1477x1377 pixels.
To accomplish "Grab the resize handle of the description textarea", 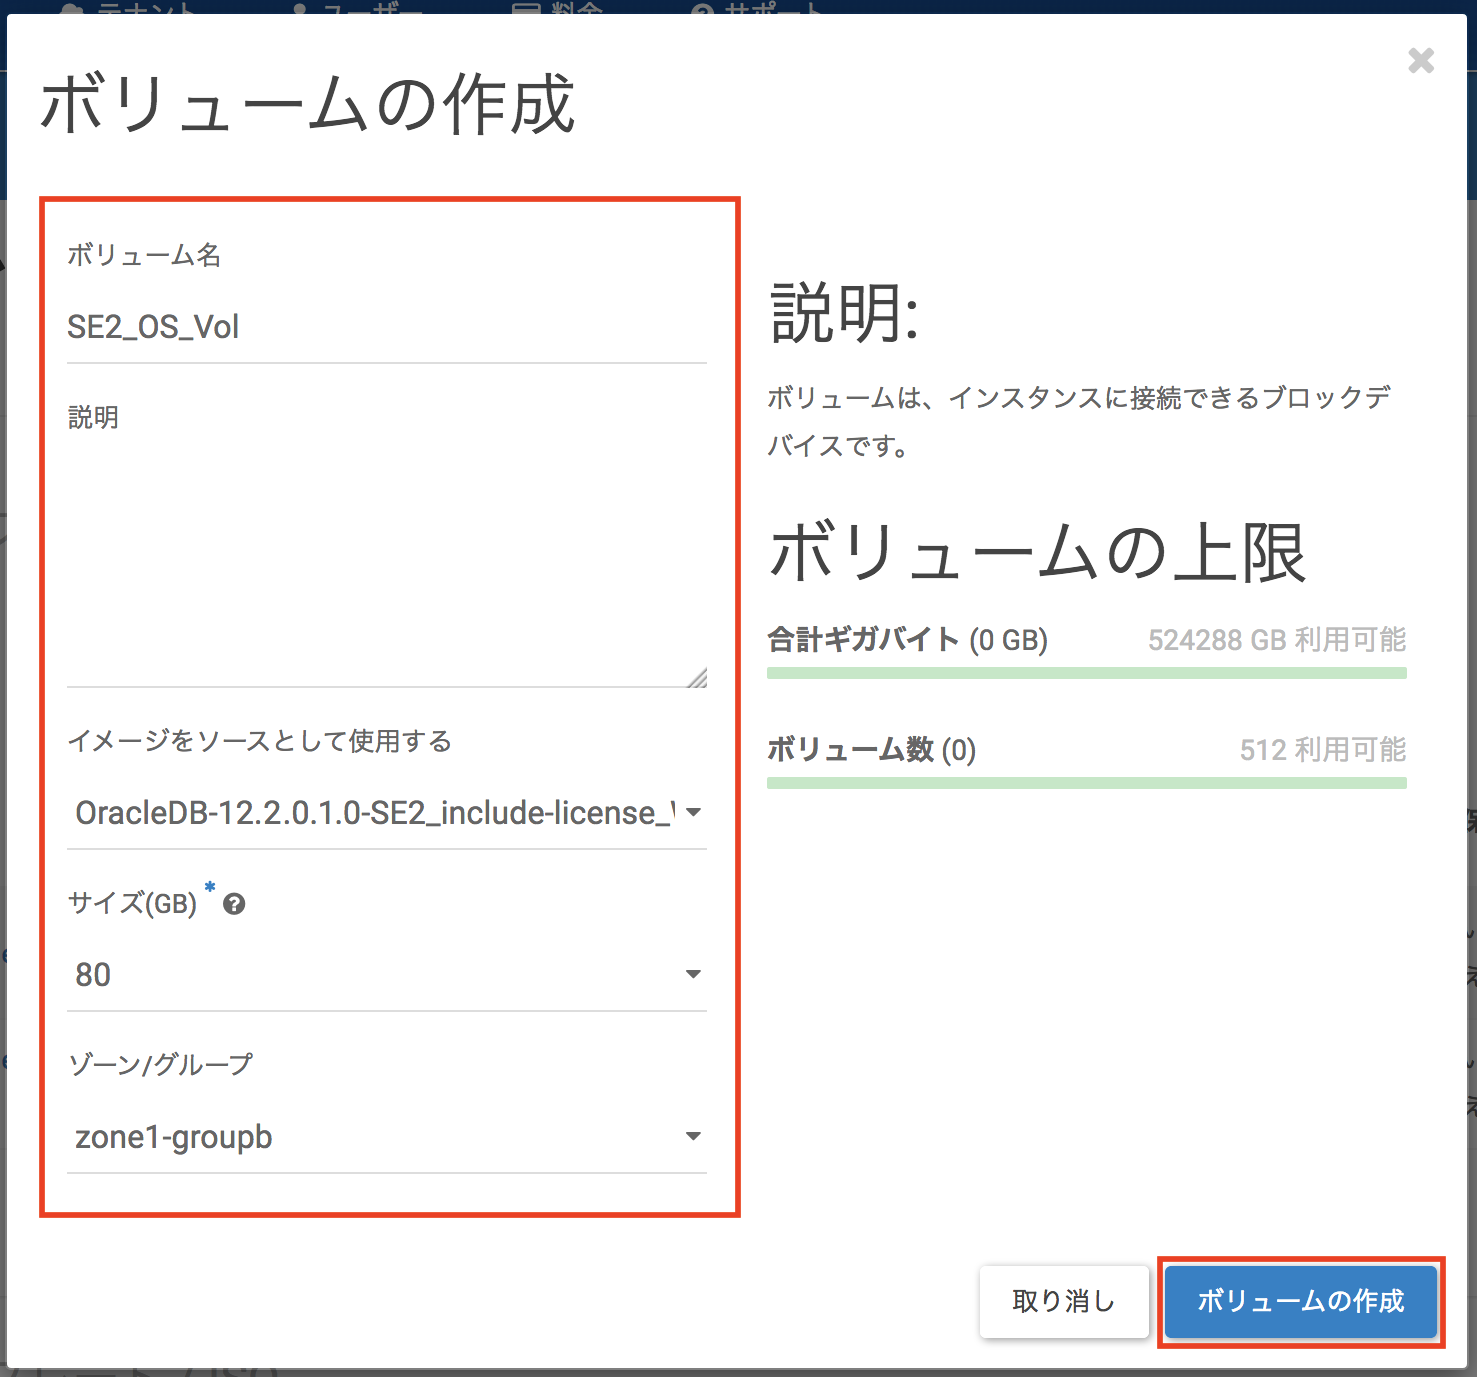I will point(698,678).
